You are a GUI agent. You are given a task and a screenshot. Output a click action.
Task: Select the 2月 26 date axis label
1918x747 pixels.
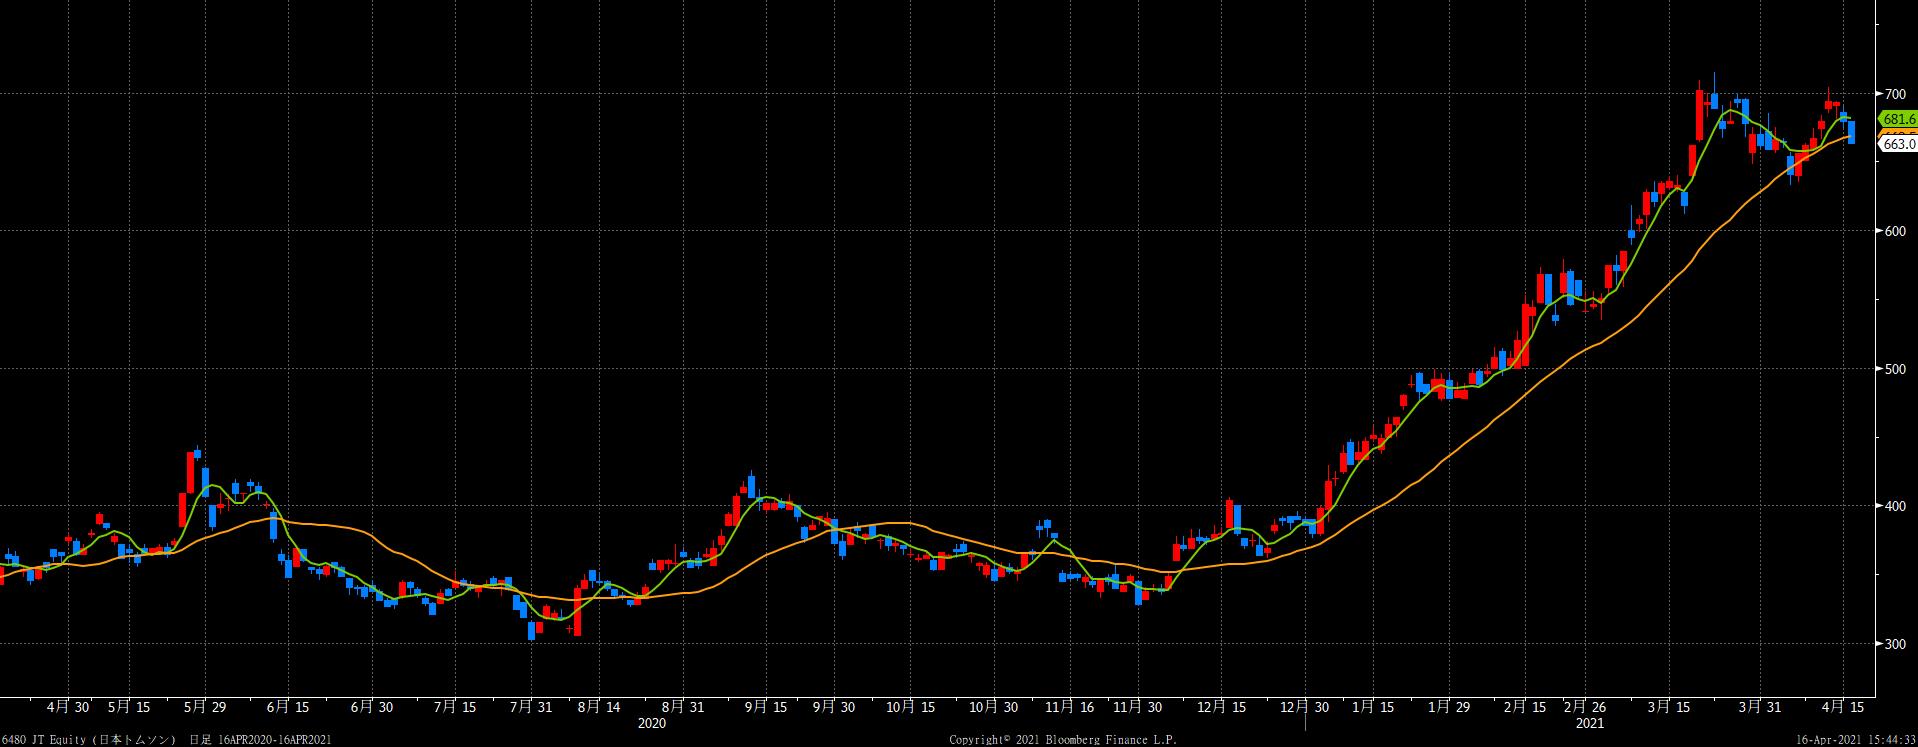coord(1586,707)
